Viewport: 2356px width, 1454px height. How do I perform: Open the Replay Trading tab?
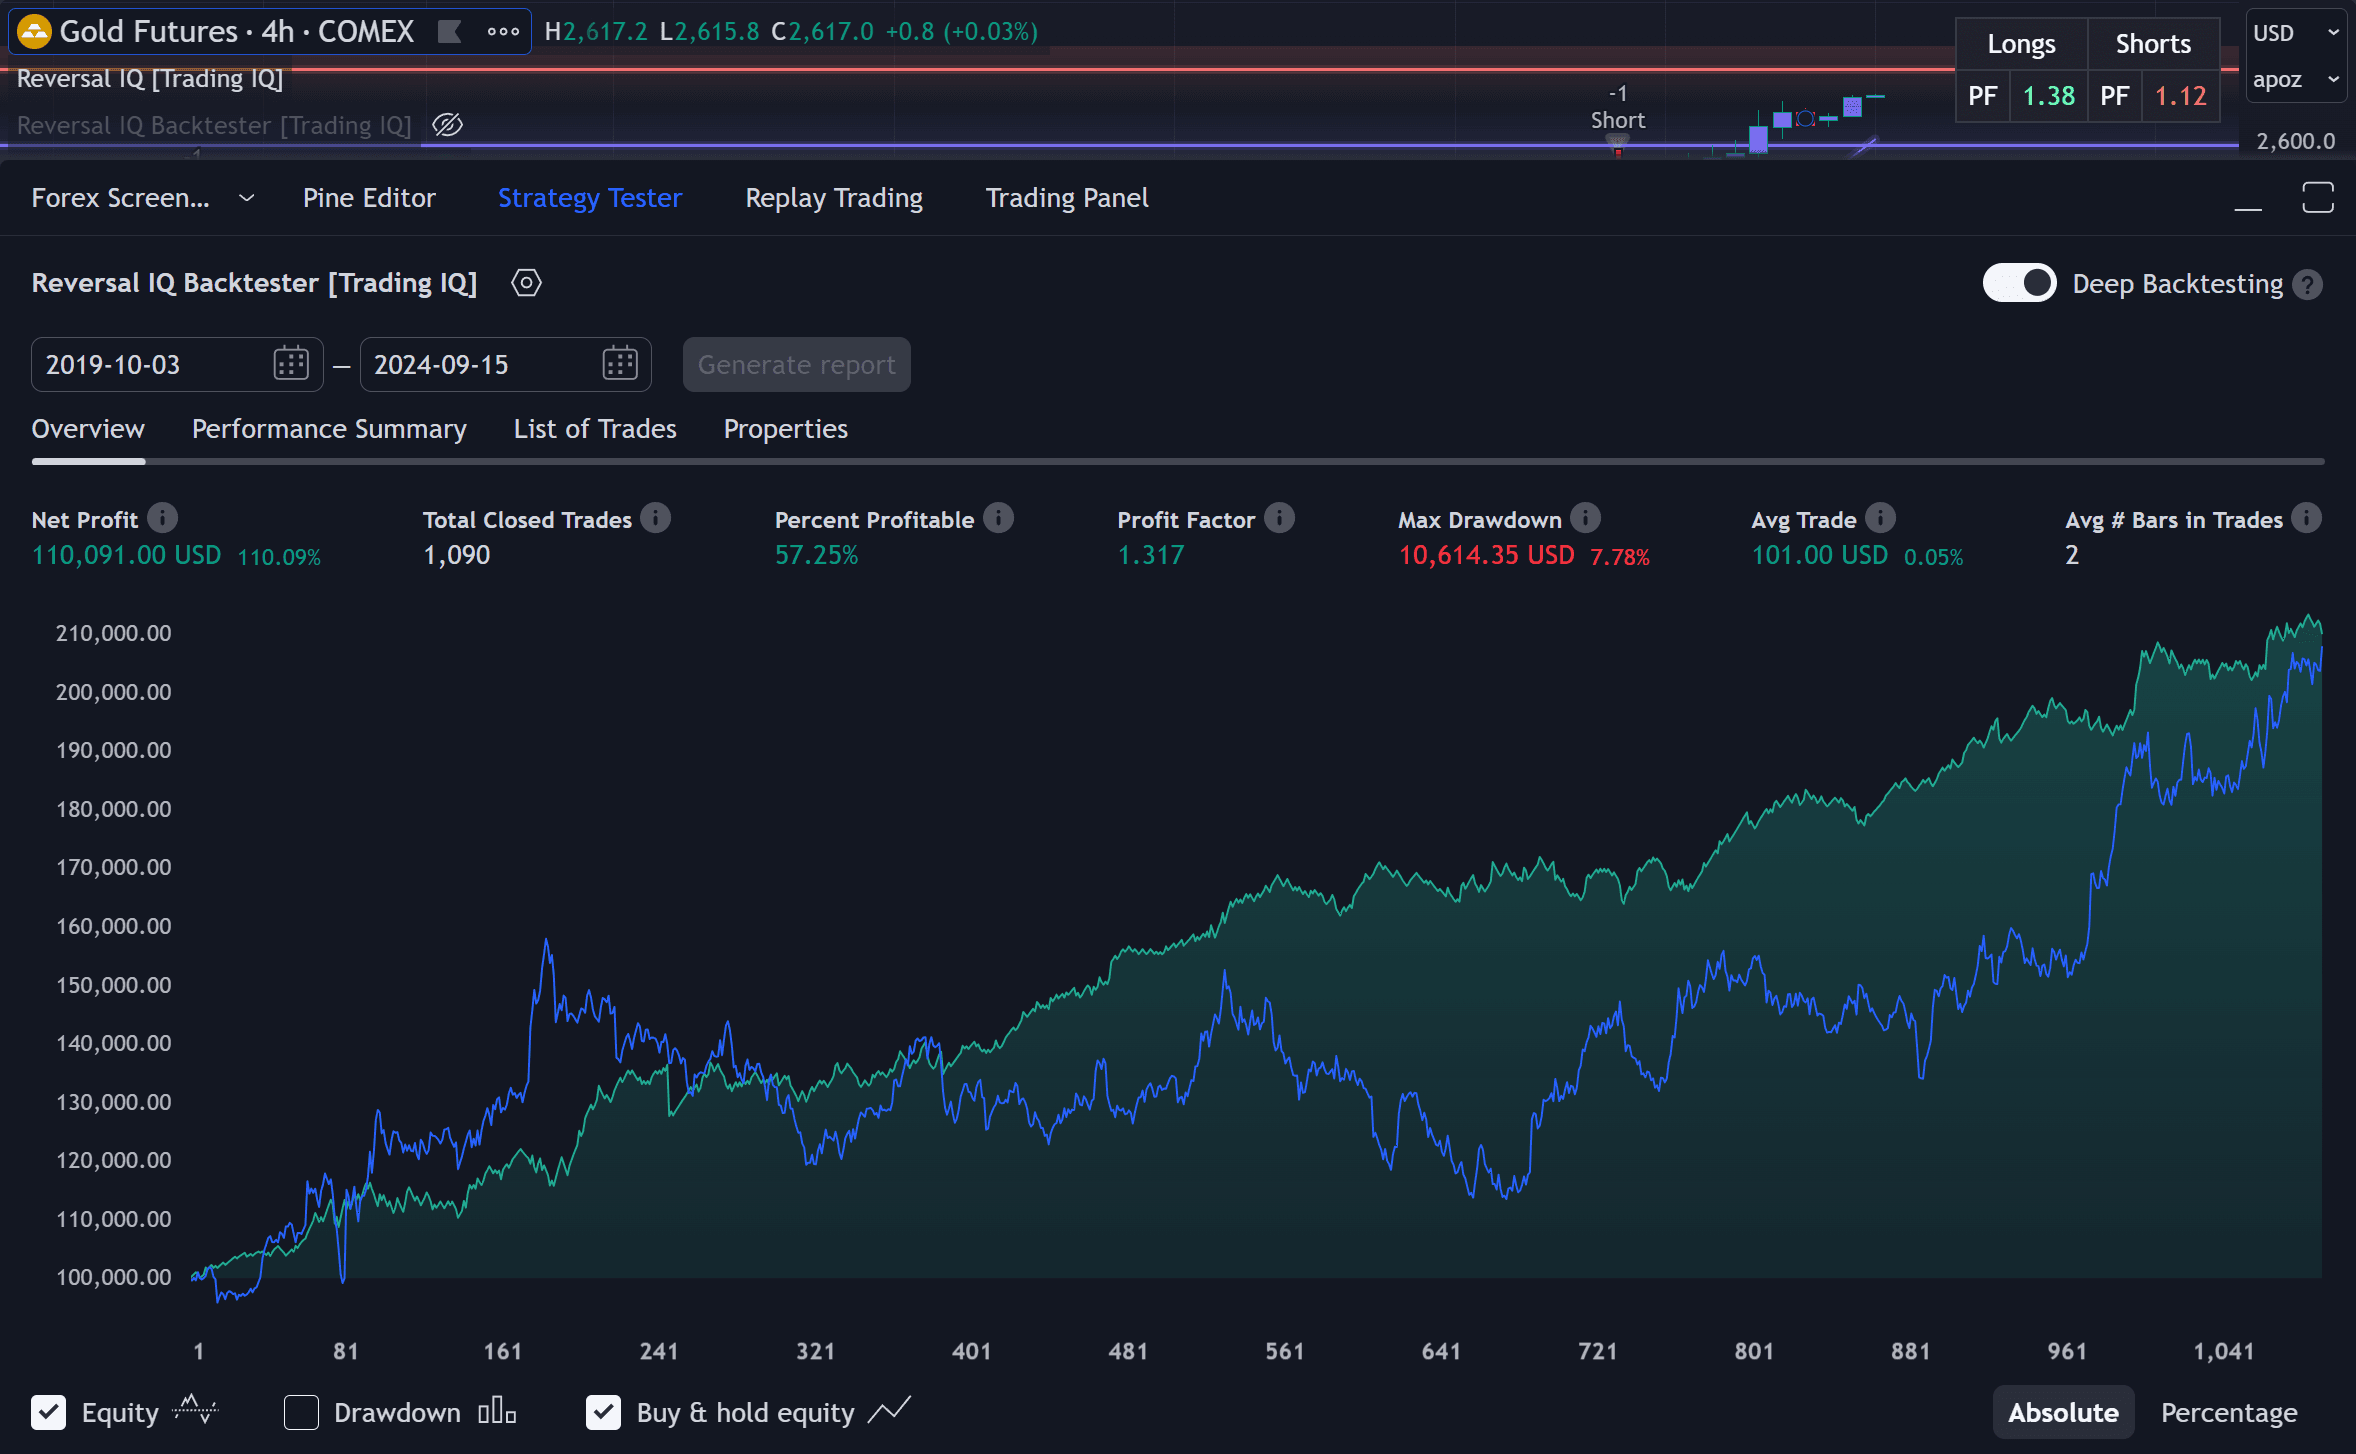[x=834, y=198]
